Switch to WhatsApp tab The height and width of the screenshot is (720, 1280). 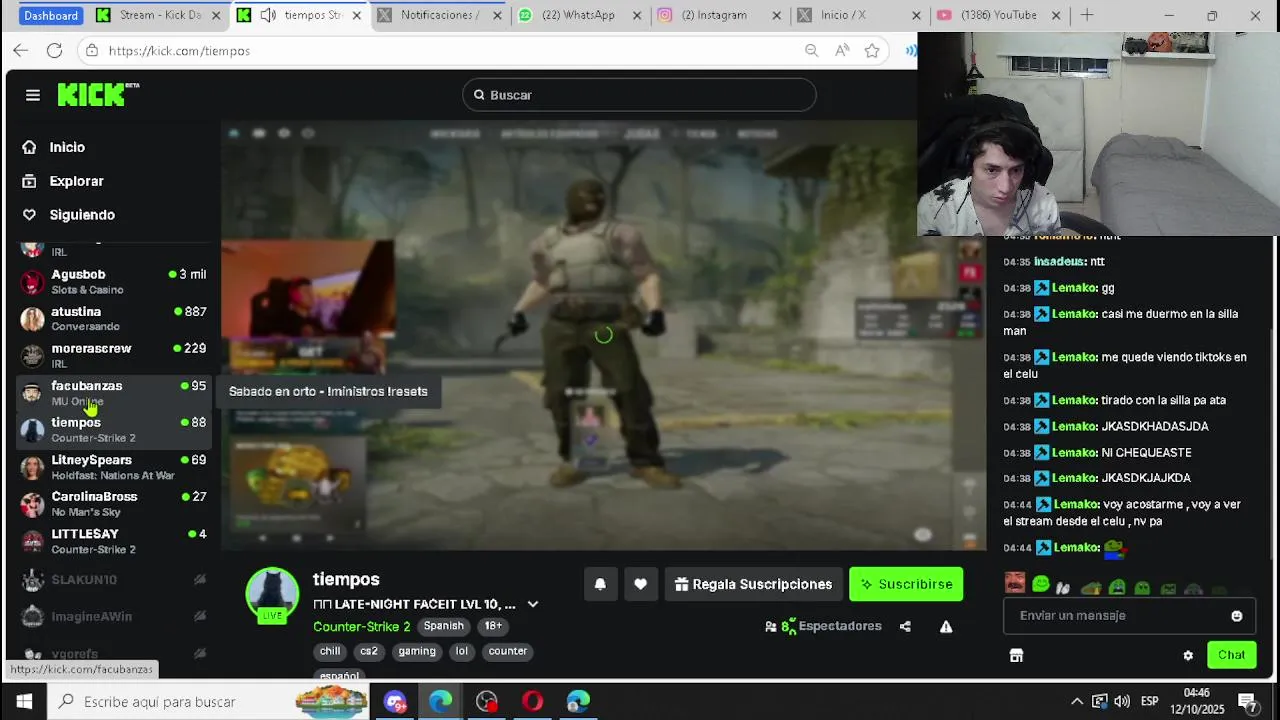pyautogui.click(x=578, y=15)
